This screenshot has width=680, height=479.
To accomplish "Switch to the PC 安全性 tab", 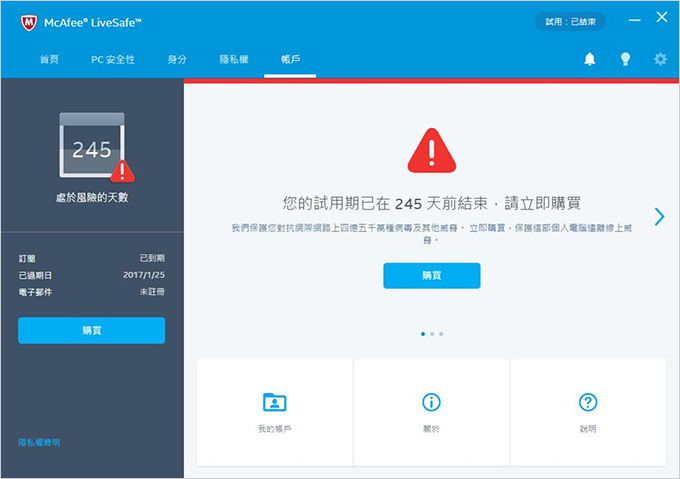I will tap(113, 59).
